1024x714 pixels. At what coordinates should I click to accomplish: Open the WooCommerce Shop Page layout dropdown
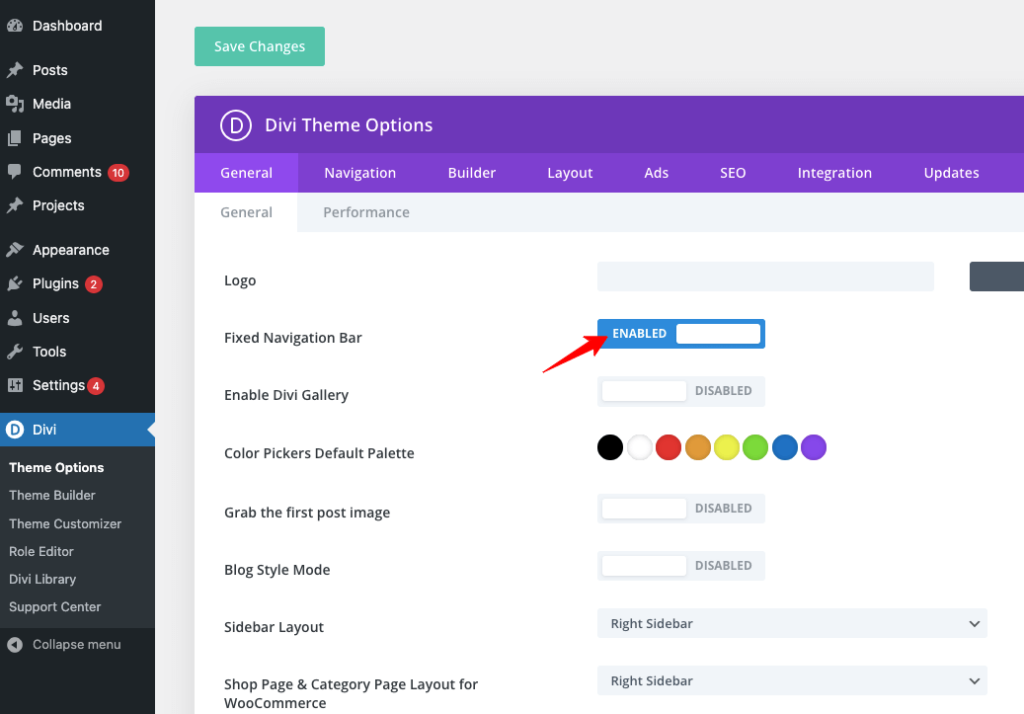(x=792, y=681)
